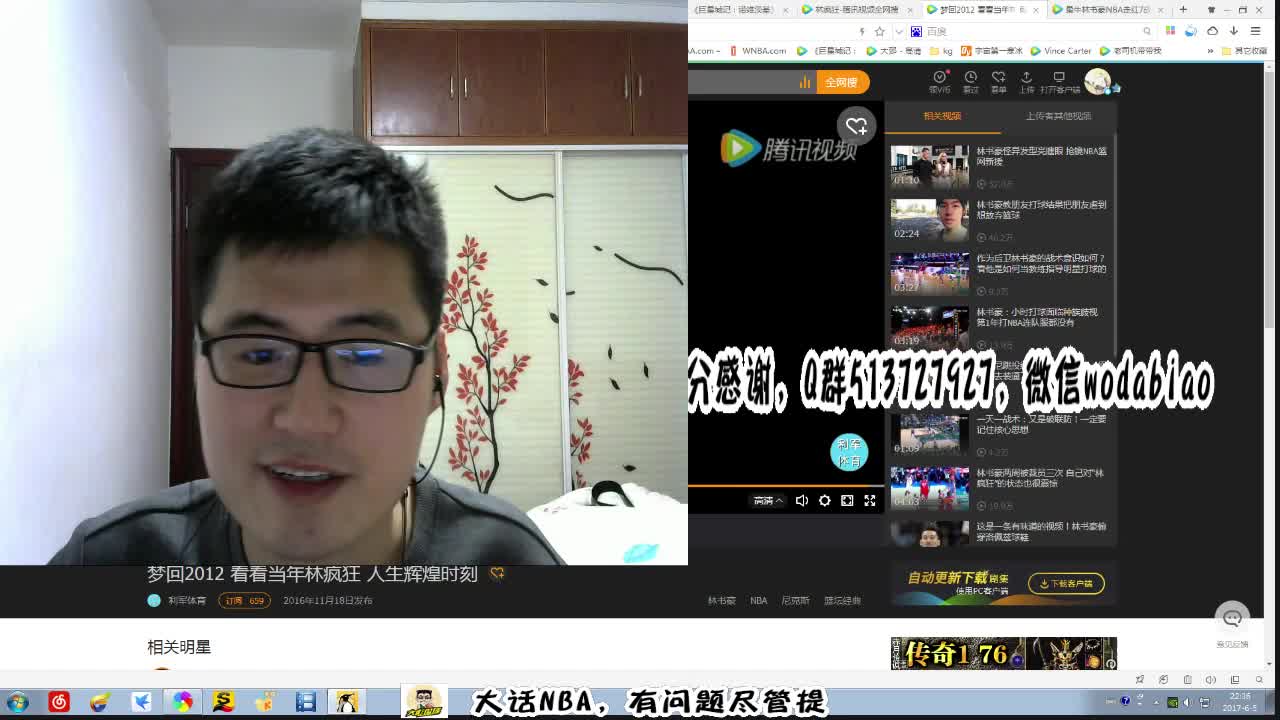Add video to favorites with heart overlay
Image resolution: width=1280 pixels, height=720 pixels.
tap(856, 126)
